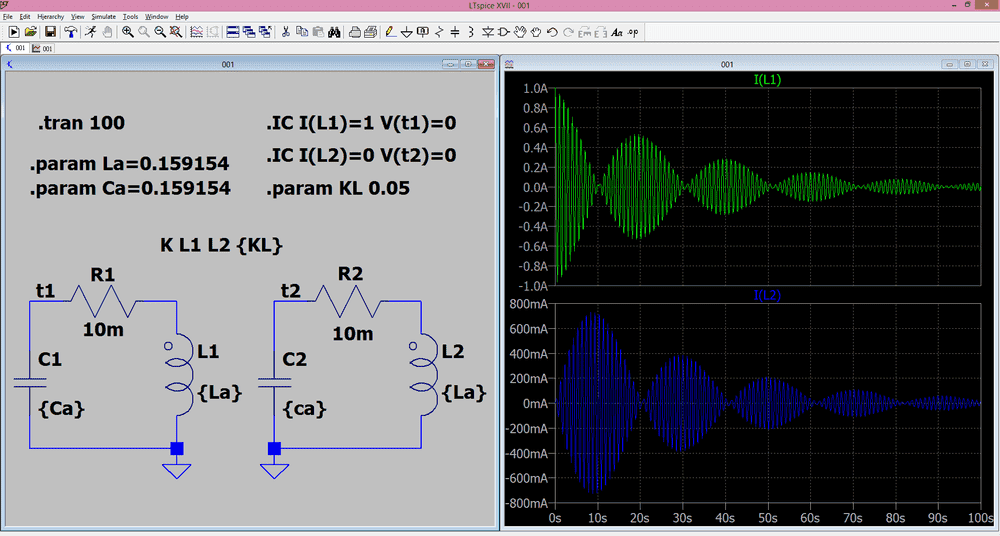Open the Hierarchy menu
The height and width of the screenshot is (536, 1000).
pyautogui.click(x=51, y=17)
